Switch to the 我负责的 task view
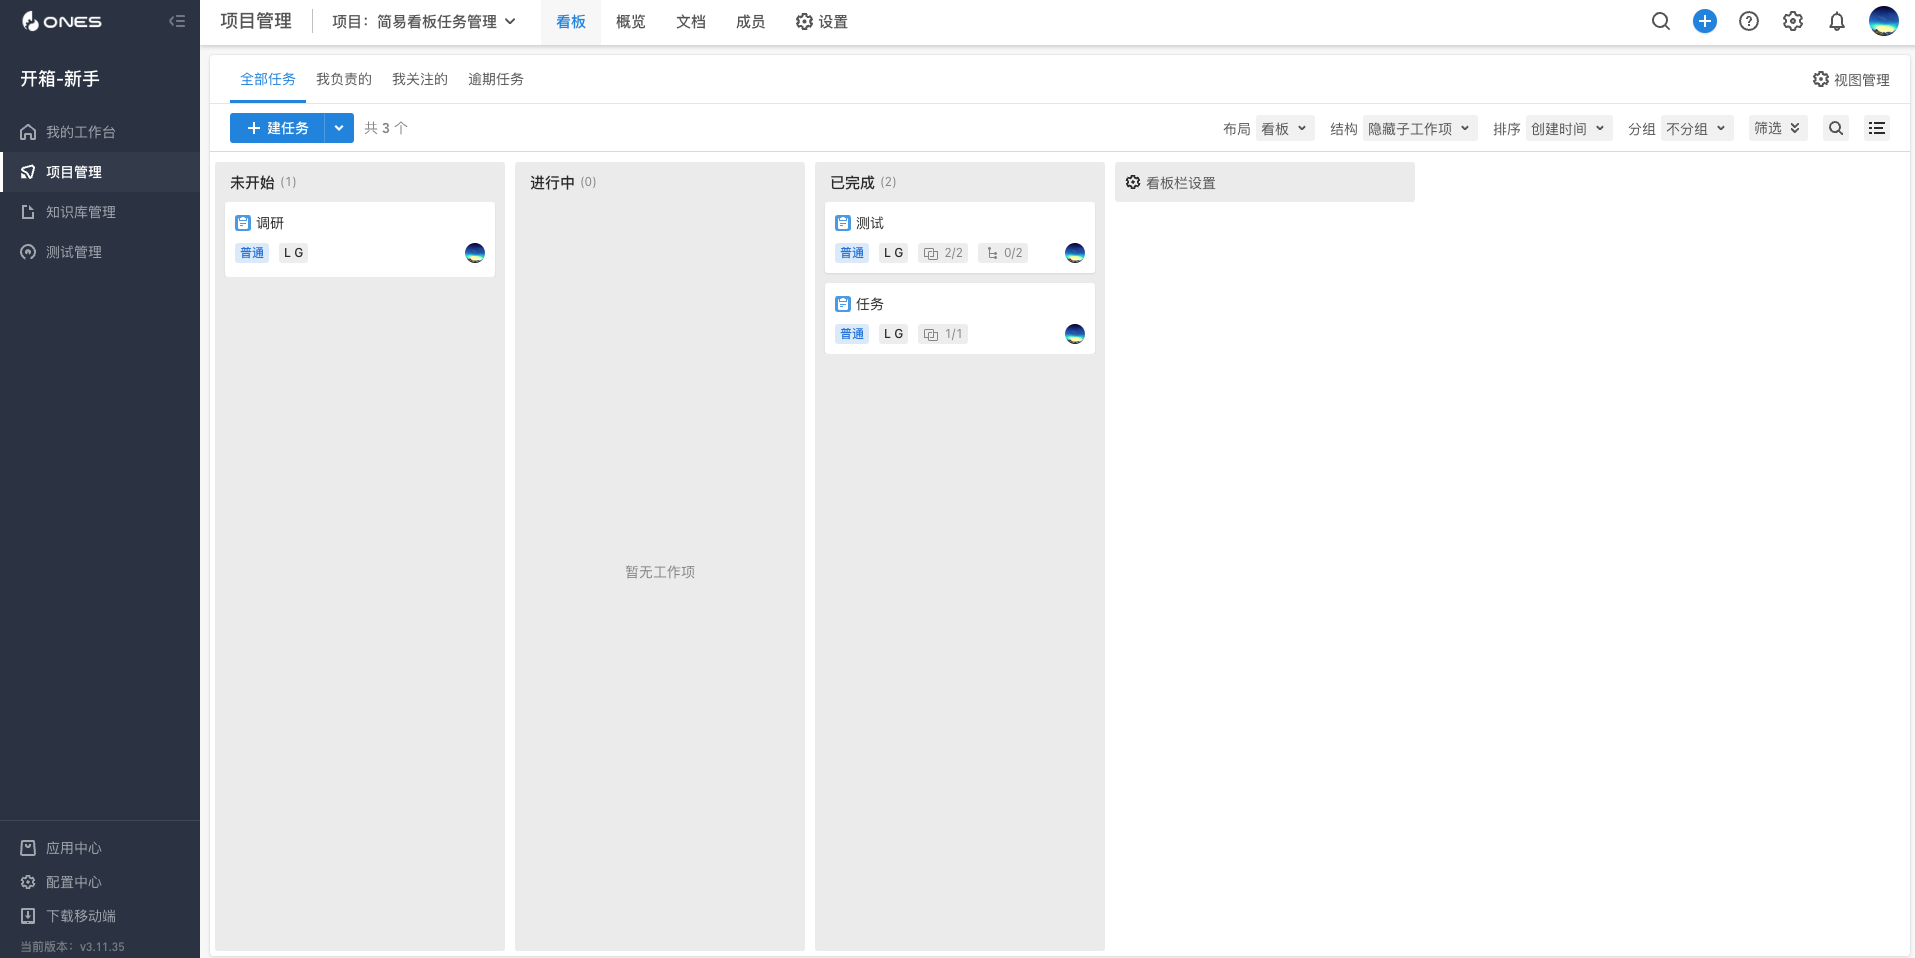Viewport: 1915px width, 958px height. (344, 79)
